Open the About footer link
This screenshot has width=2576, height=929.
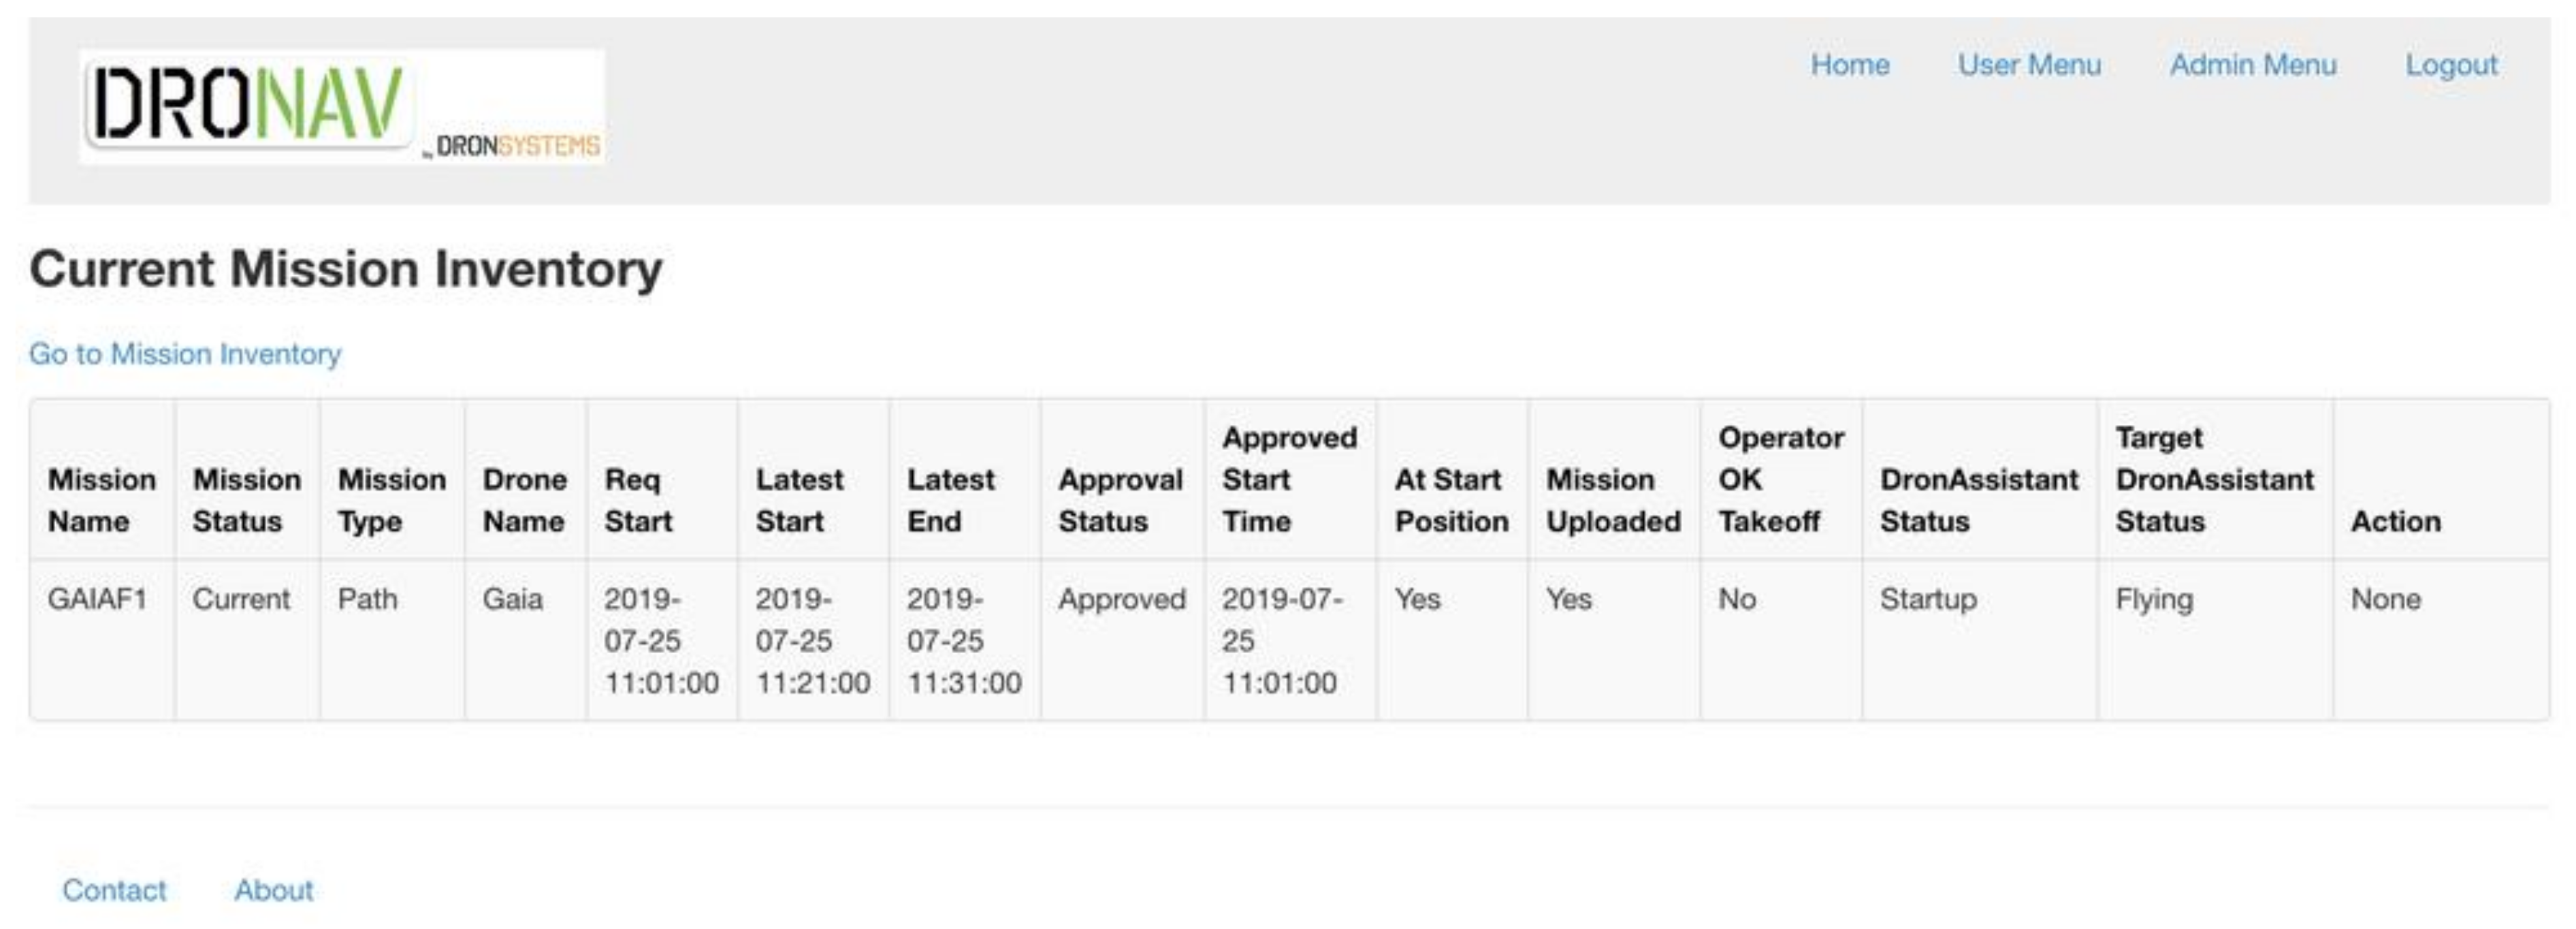[x=273, y=890]
